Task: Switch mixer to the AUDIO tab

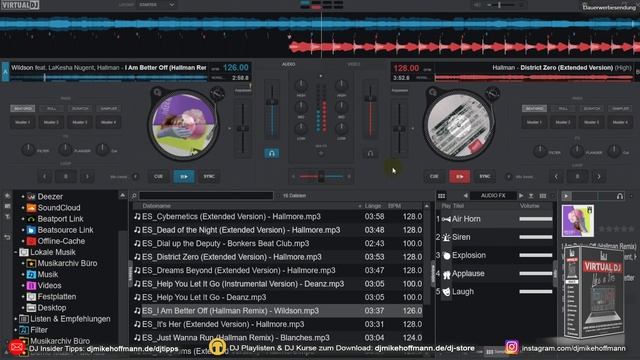Action: click(289, 64)
